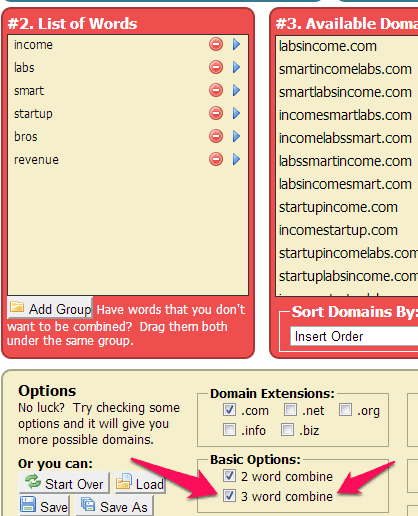
Task: Select domain smartincomelabs.com
Action: coord(345,69)
